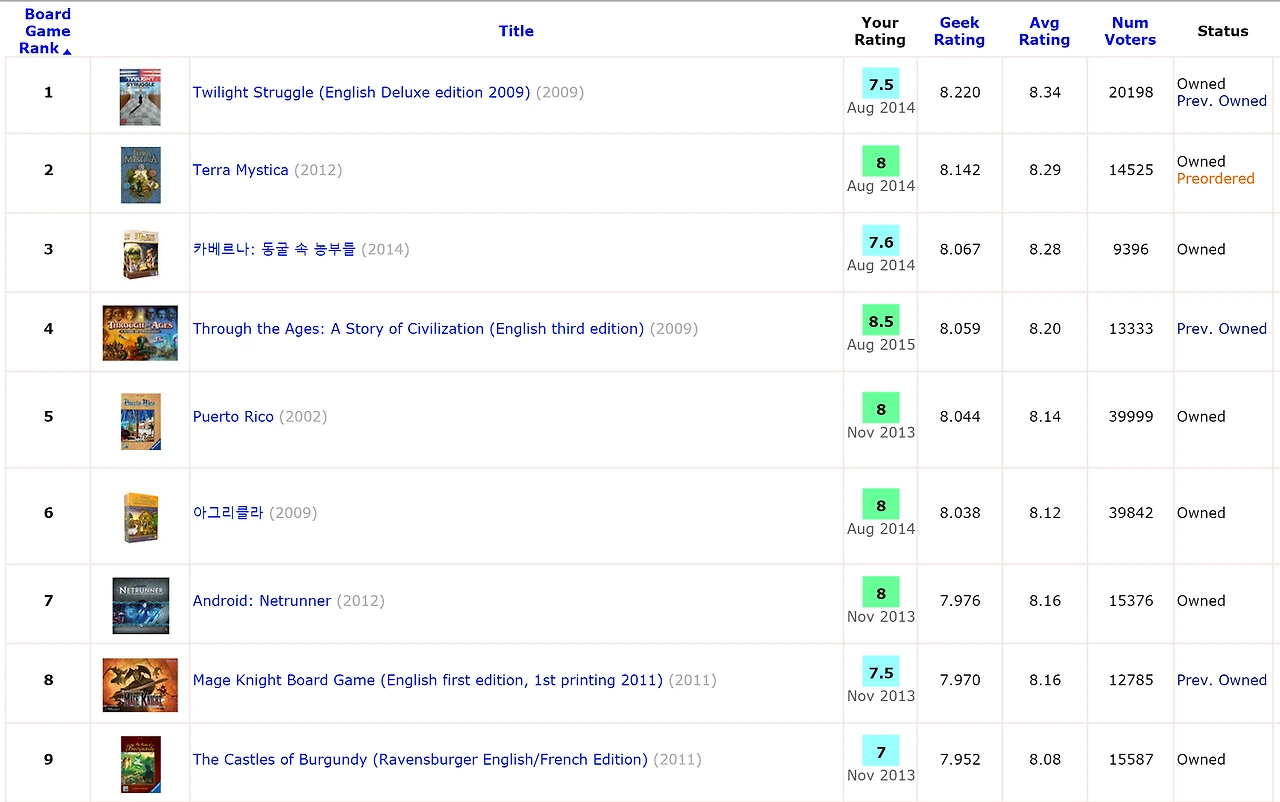
Task: Click Prev. Owned status for Twilight Struggle
Action: pos(1222,101)
